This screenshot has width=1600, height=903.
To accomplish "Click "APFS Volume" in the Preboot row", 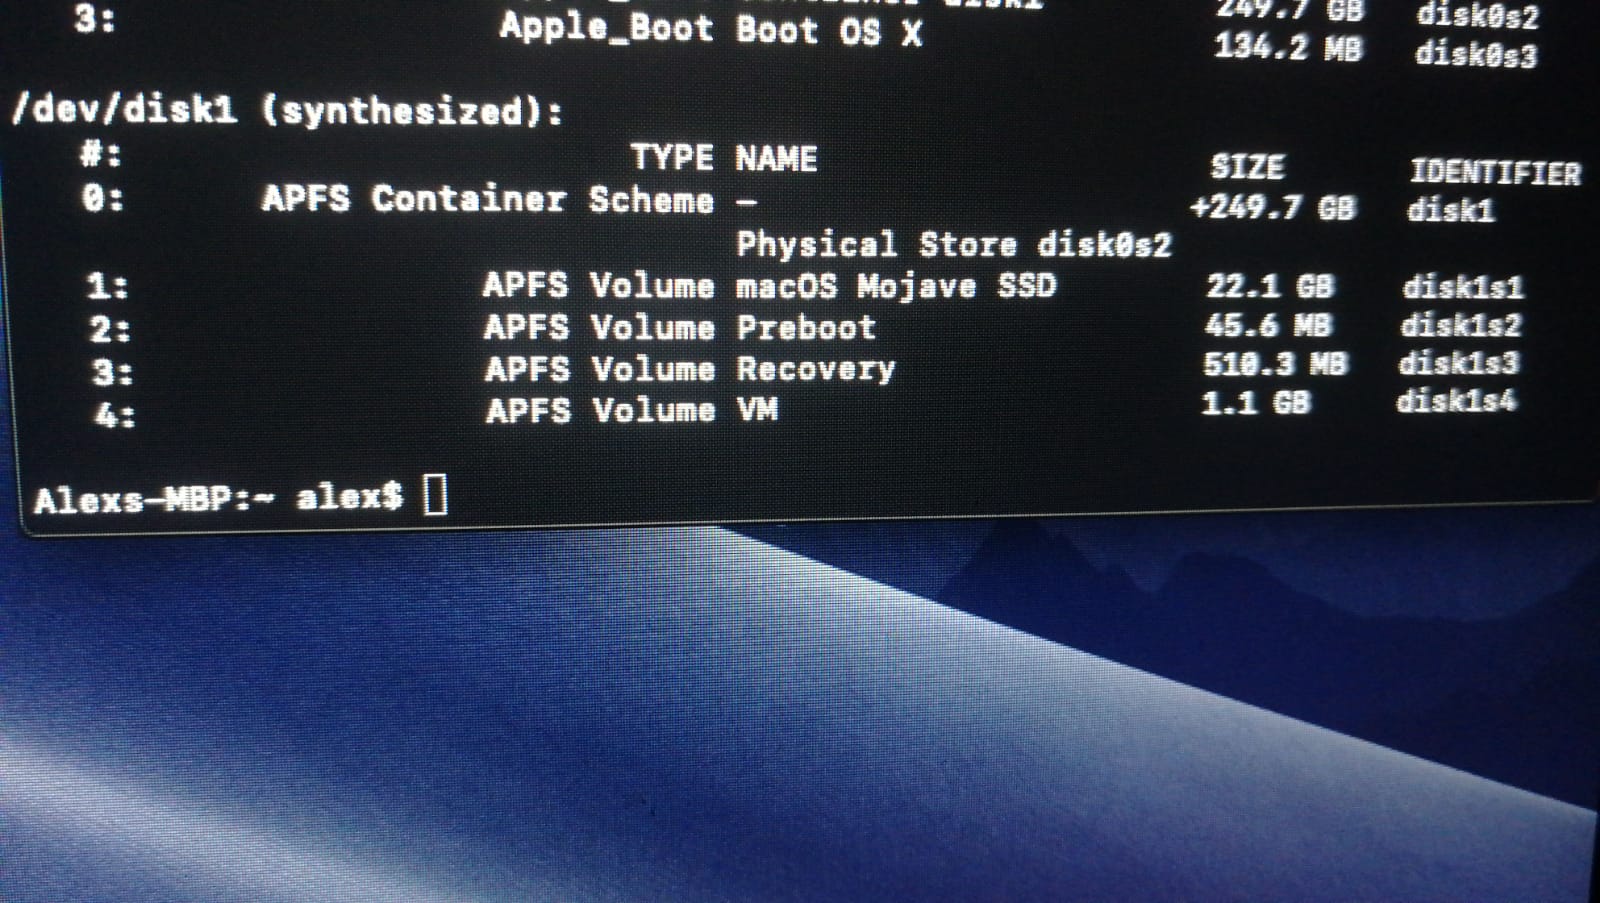I will 599,328.
